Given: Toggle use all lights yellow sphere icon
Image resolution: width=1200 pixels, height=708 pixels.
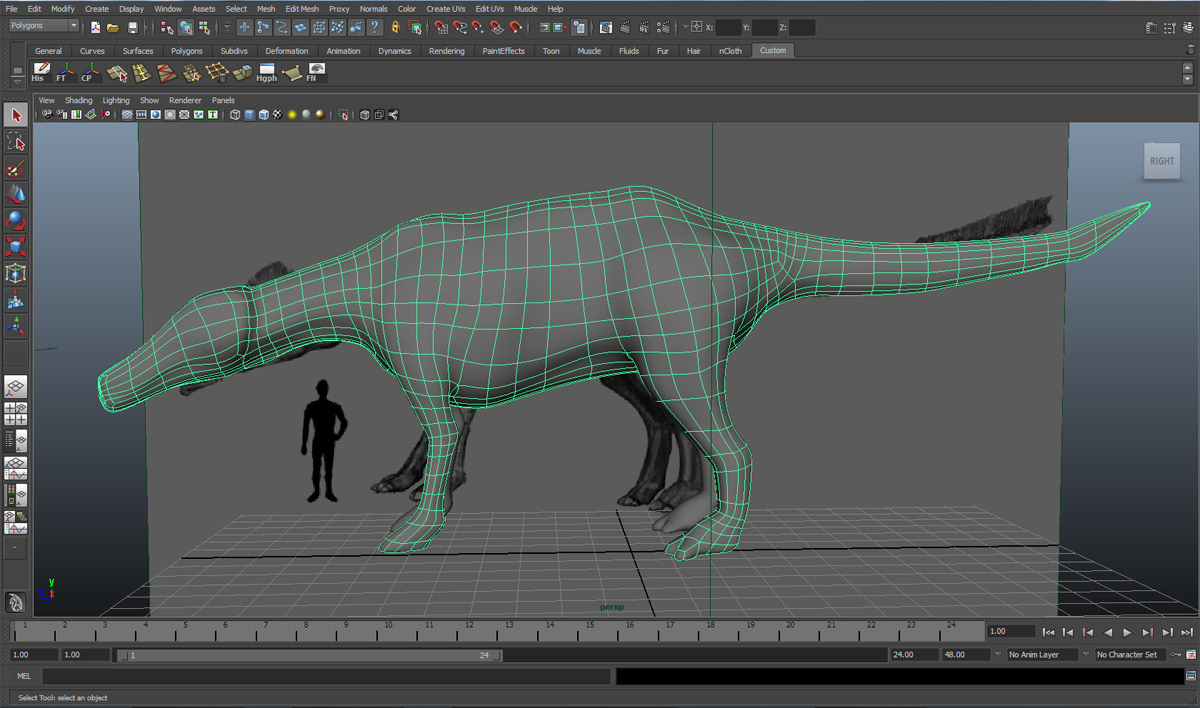Looking at the screenshot, I should tap(292, 115).
